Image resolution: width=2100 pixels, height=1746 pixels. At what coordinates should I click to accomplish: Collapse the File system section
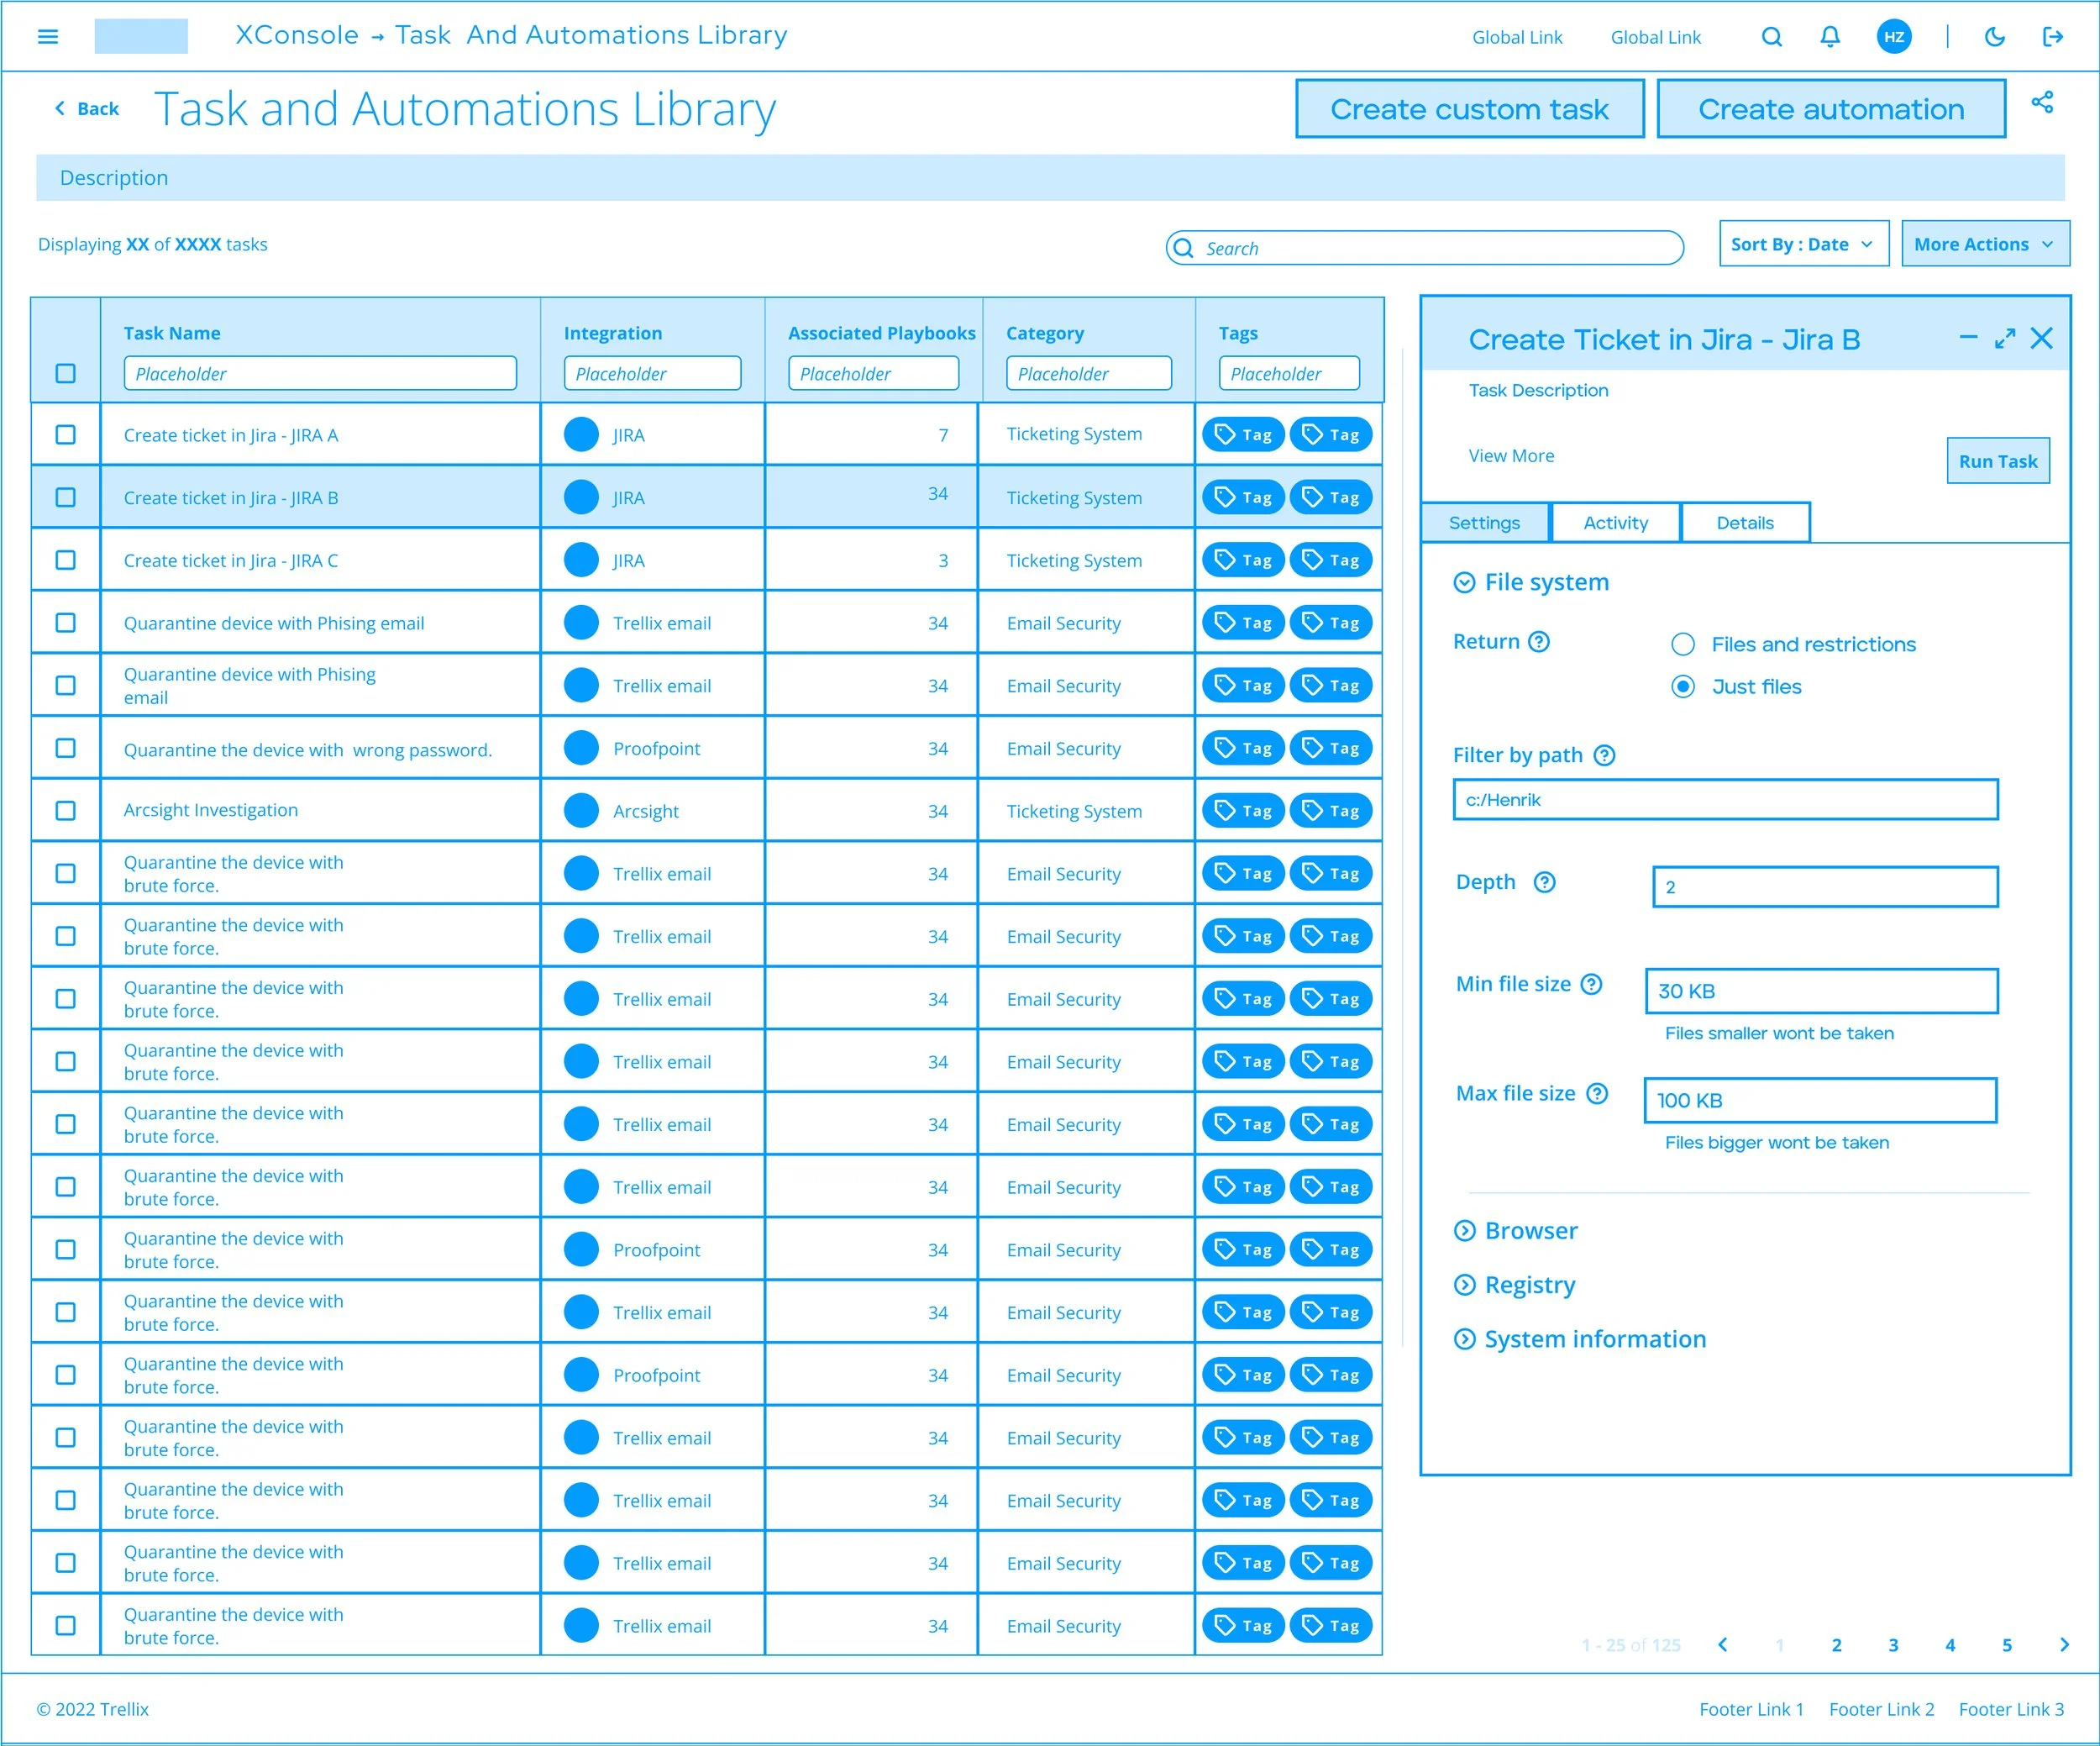click(1464, 583)
